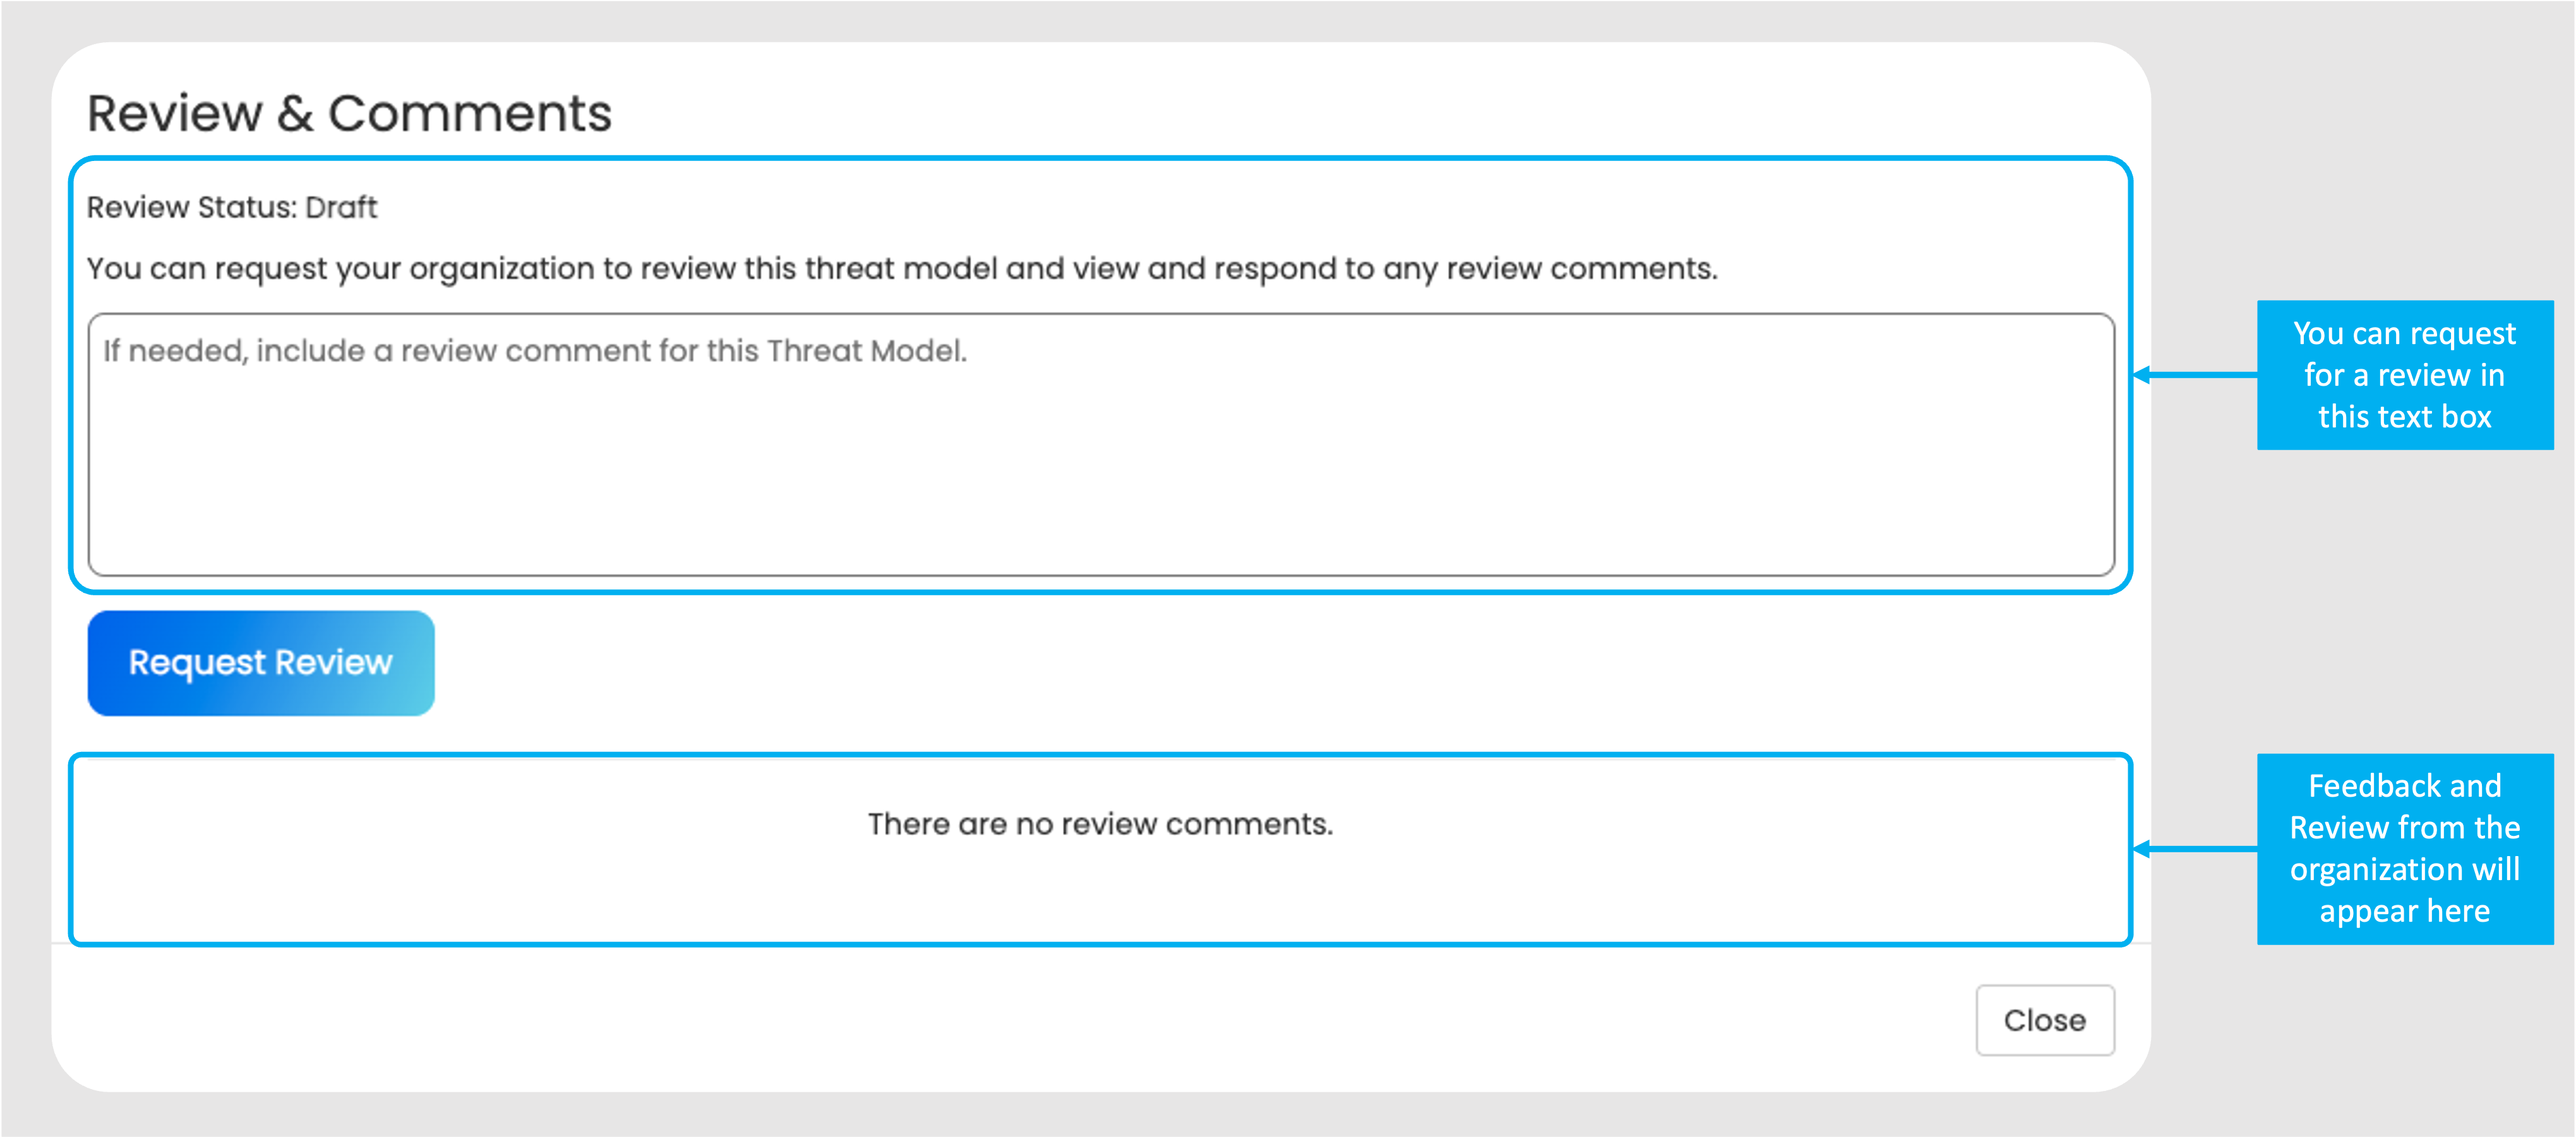Click the arrow pointing to the text box

(2195, 375)
